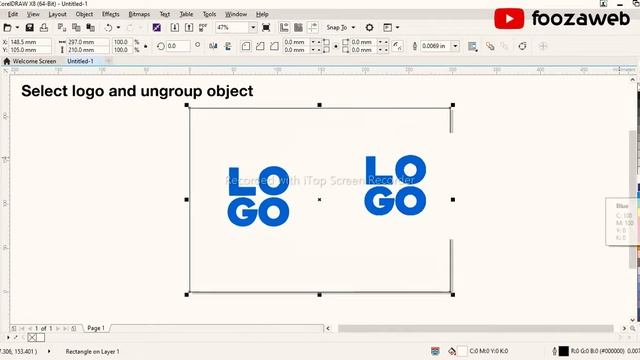
Task: Click the Mirror horizontally icon
Action: point(213,46)
